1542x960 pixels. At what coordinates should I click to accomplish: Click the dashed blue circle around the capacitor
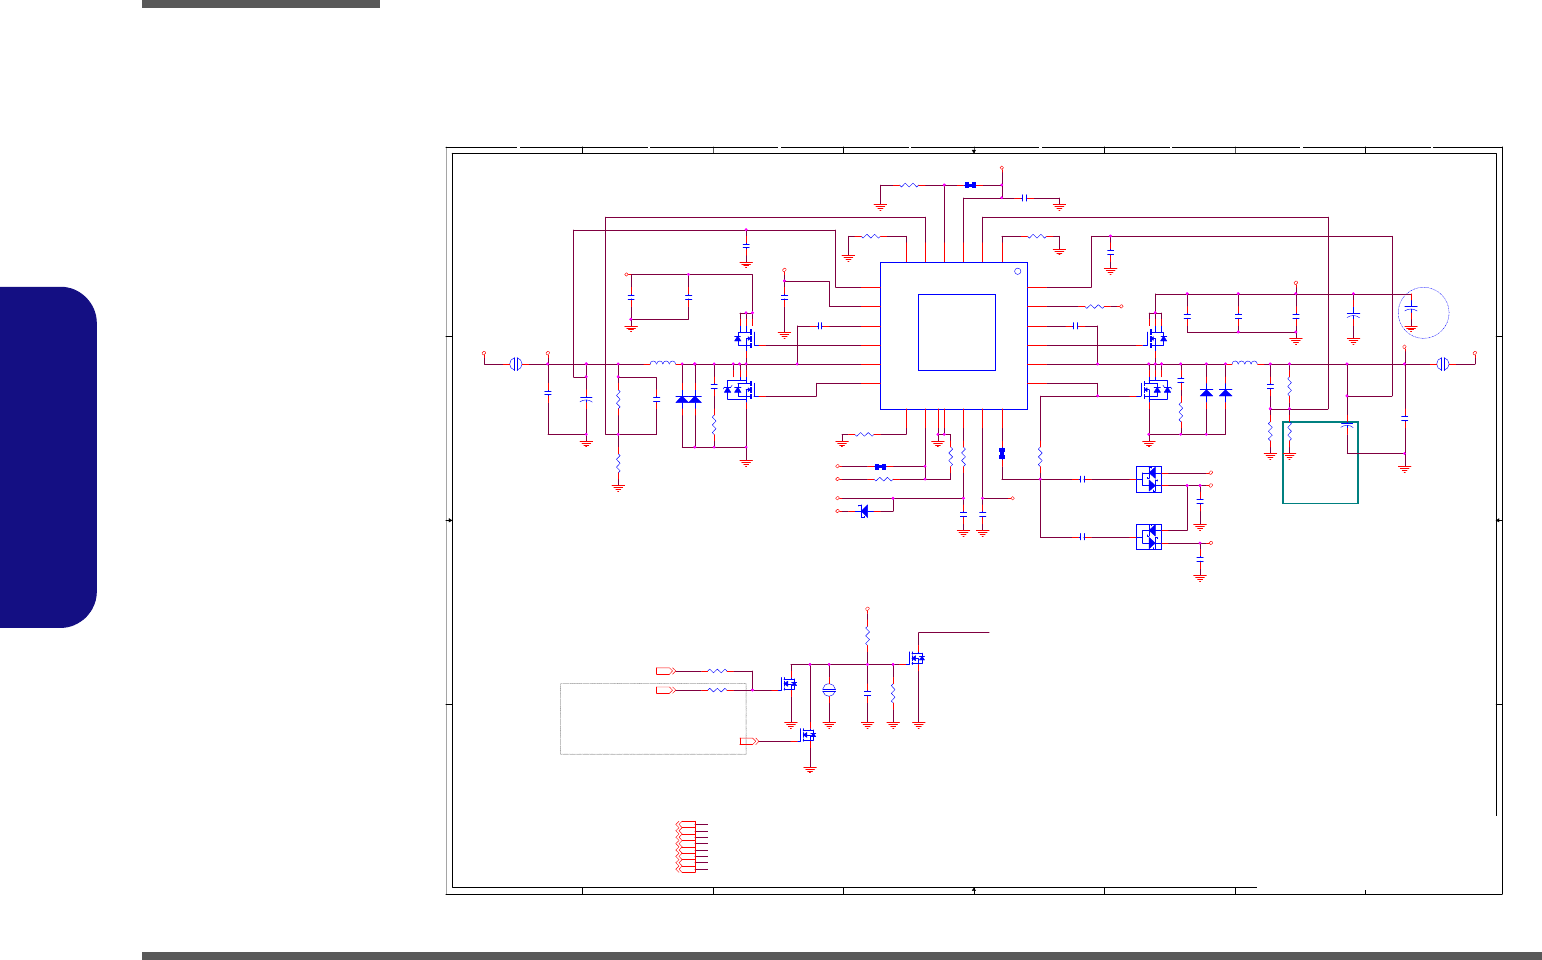pos(1423,313)
